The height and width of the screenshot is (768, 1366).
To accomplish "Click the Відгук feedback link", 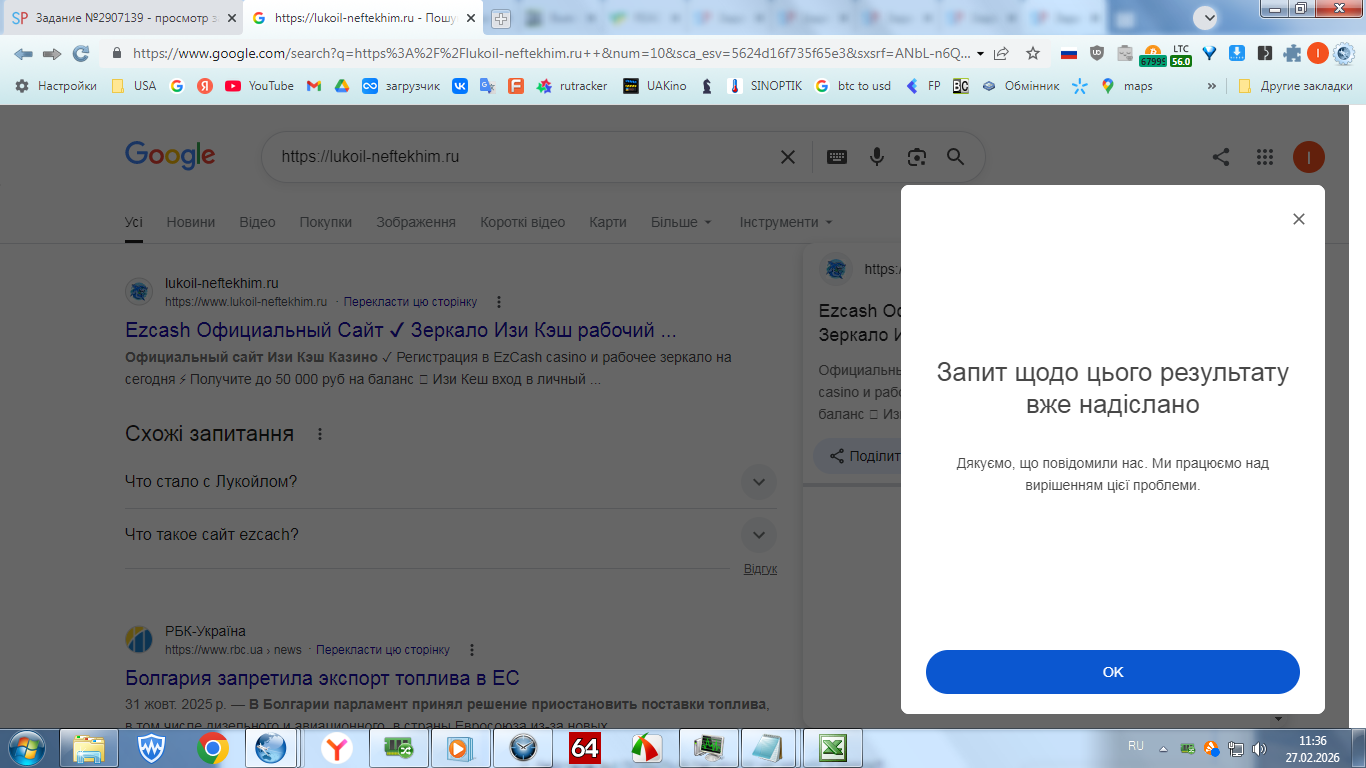I will tap(760, 569).
